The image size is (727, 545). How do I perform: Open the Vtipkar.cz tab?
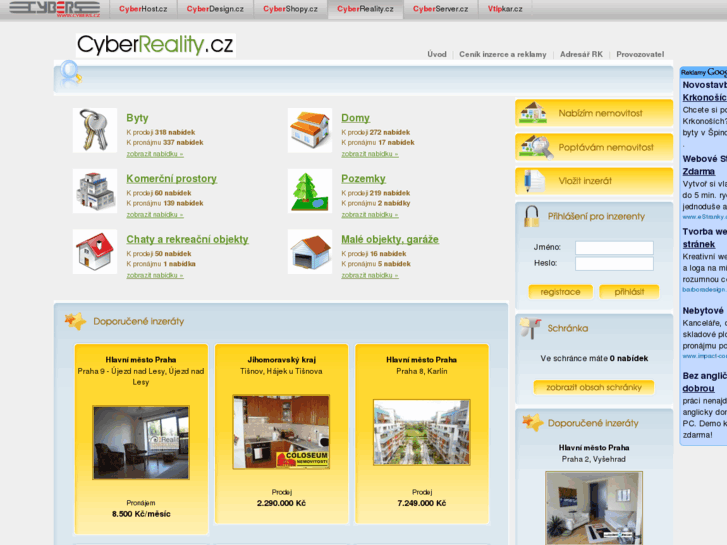coord(505,9)
